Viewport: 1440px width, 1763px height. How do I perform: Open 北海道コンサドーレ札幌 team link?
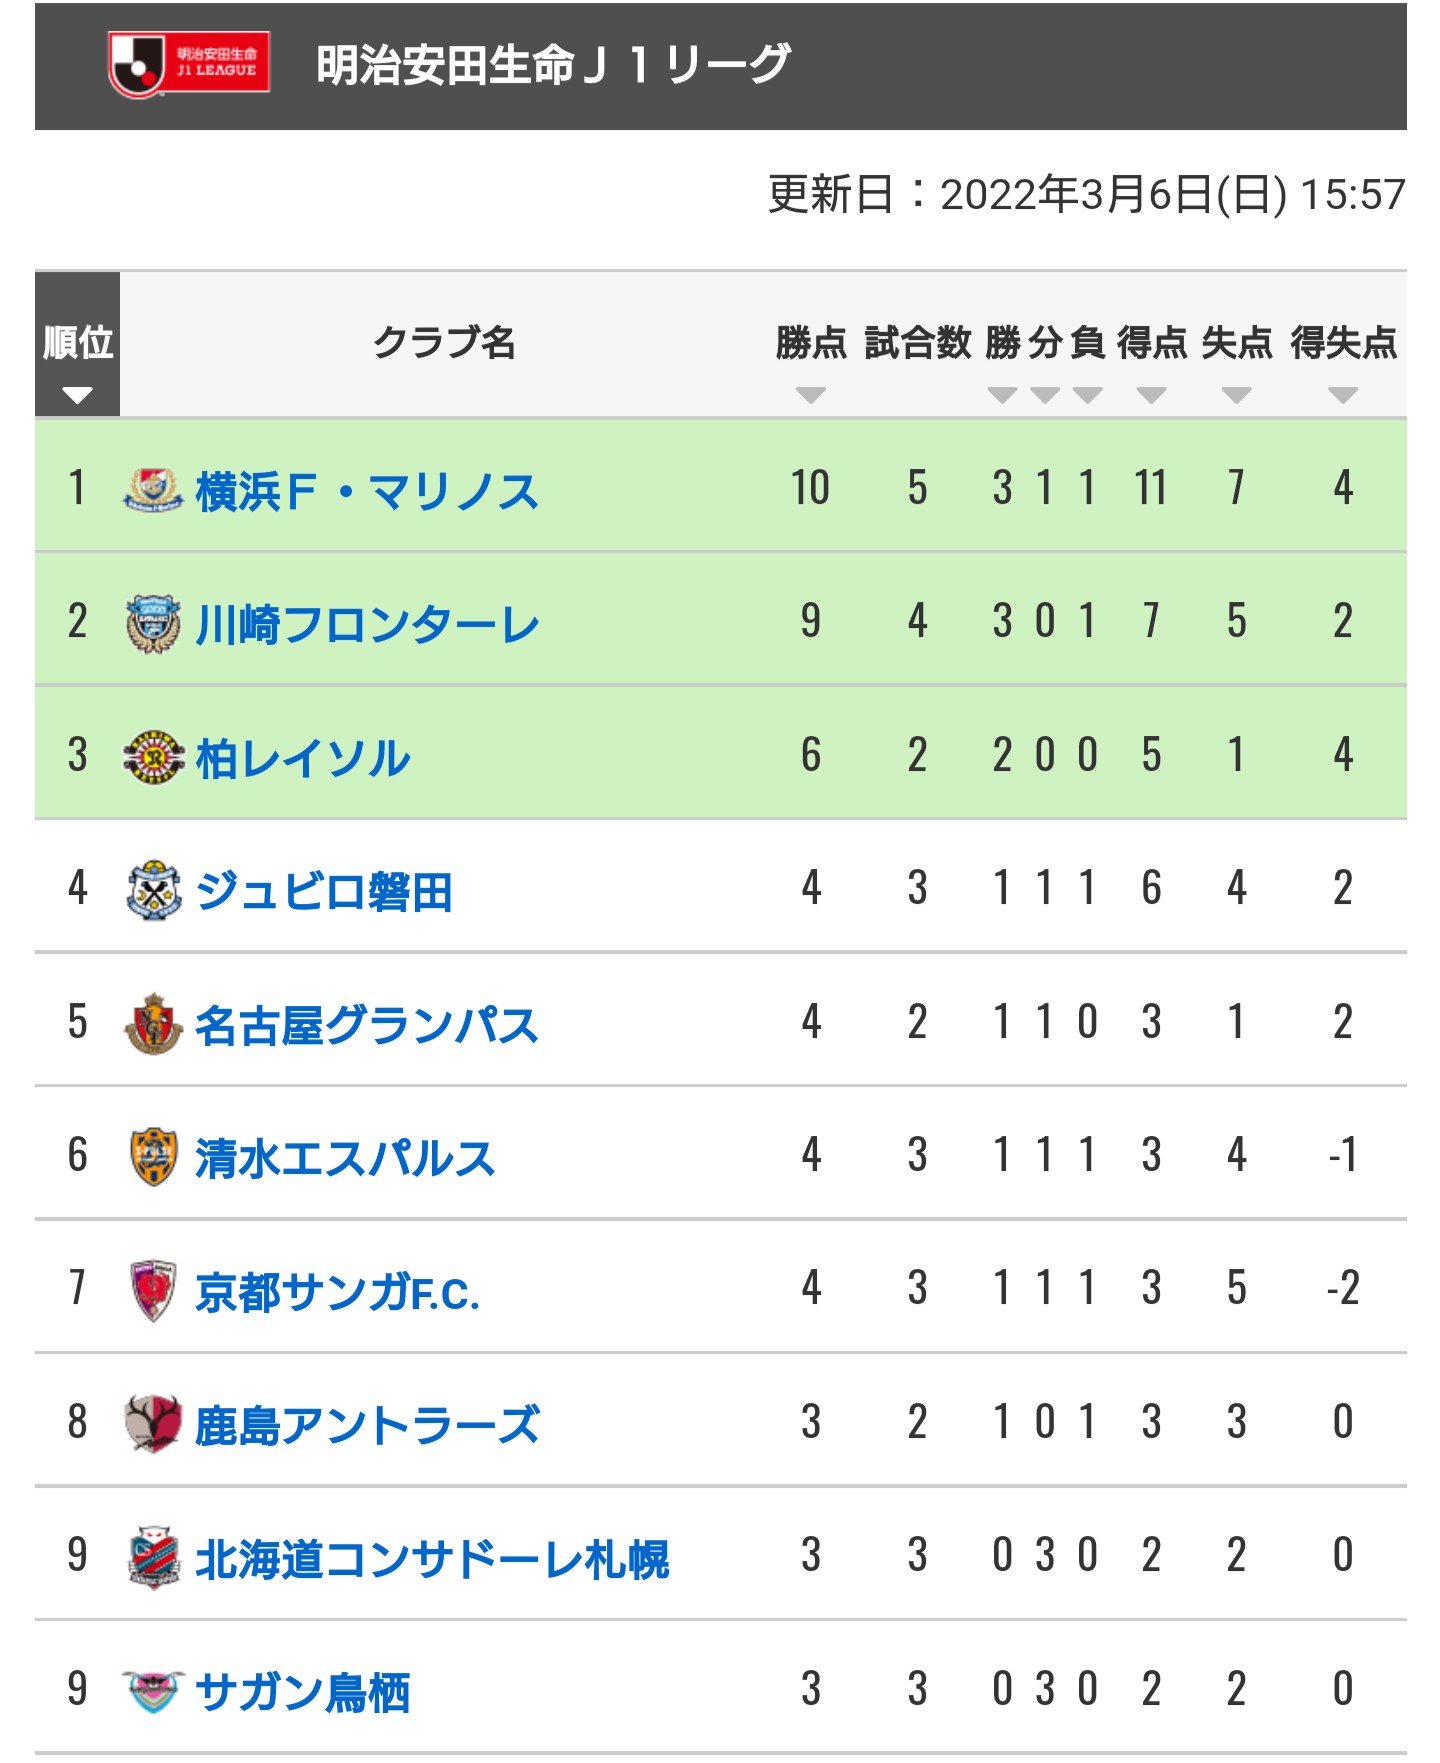pos(432,1559)
